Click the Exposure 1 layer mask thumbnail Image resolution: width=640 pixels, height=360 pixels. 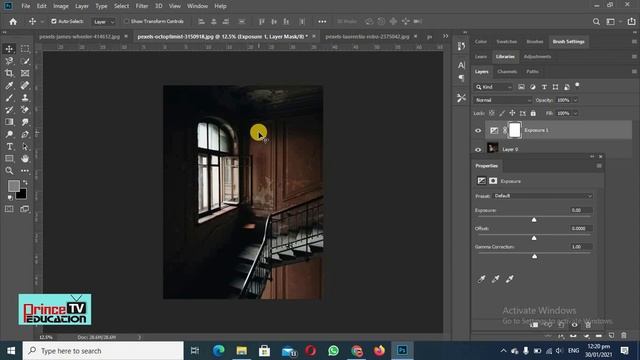click(515, 130)
